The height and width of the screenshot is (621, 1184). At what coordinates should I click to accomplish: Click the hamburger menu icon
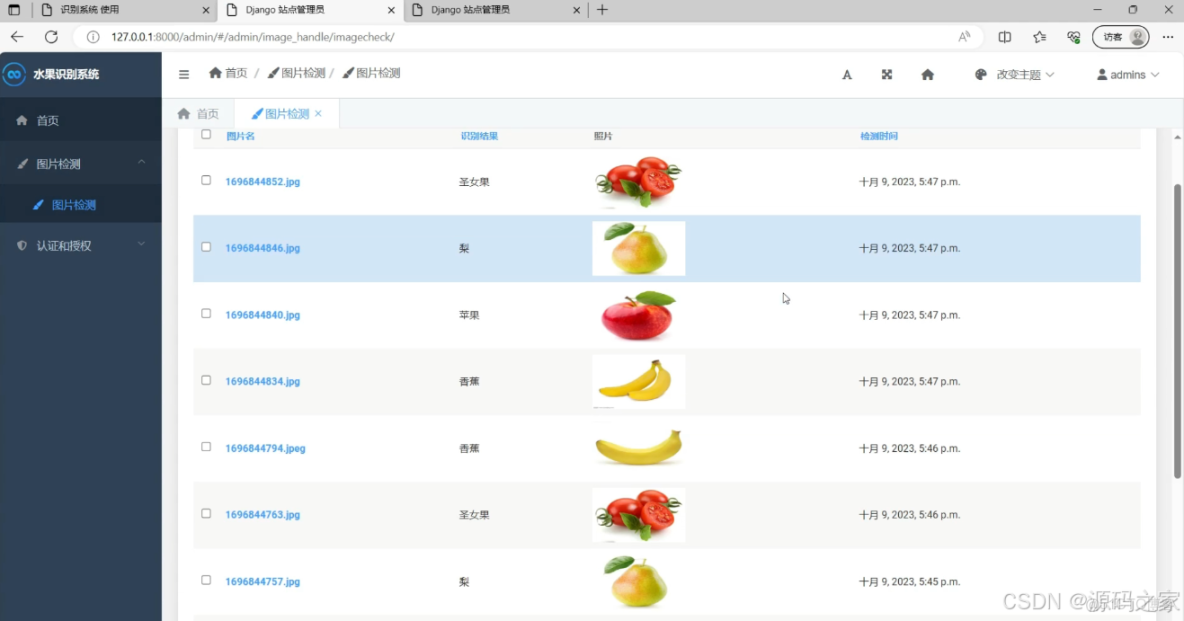[184, 73]
